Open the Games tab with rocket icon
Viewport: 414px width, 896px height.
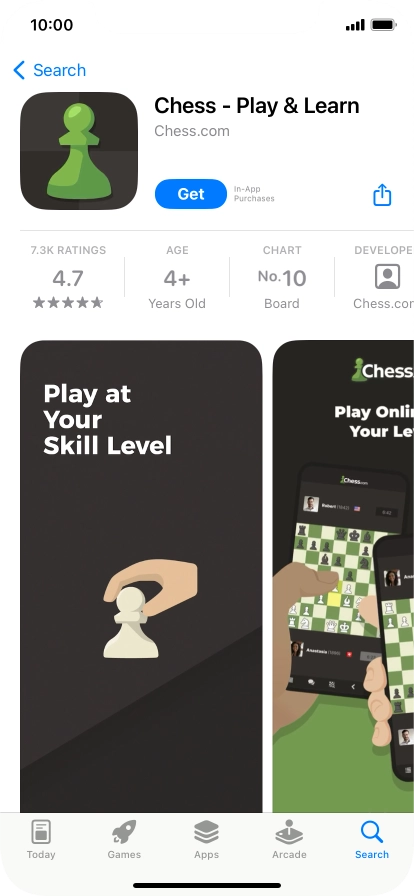pyautogui.click(x=124, y=840)
